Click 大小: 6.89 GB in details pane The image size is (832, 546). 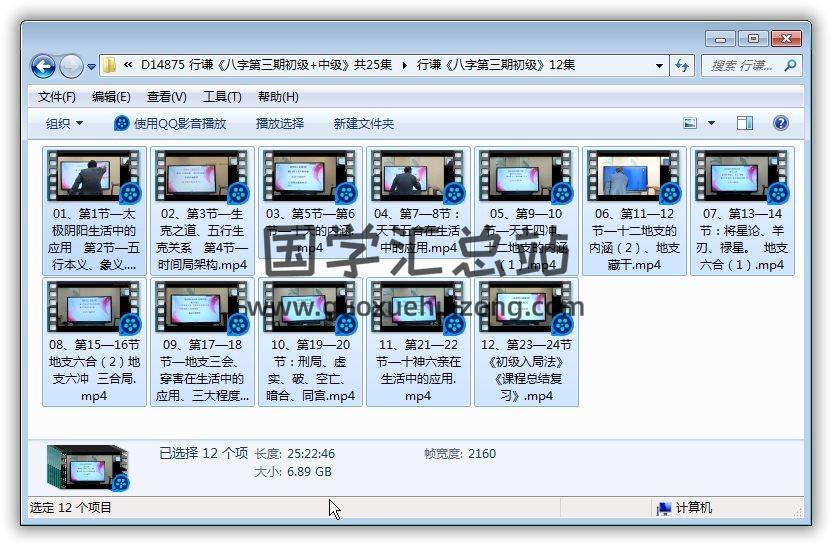tap(293, 472)
